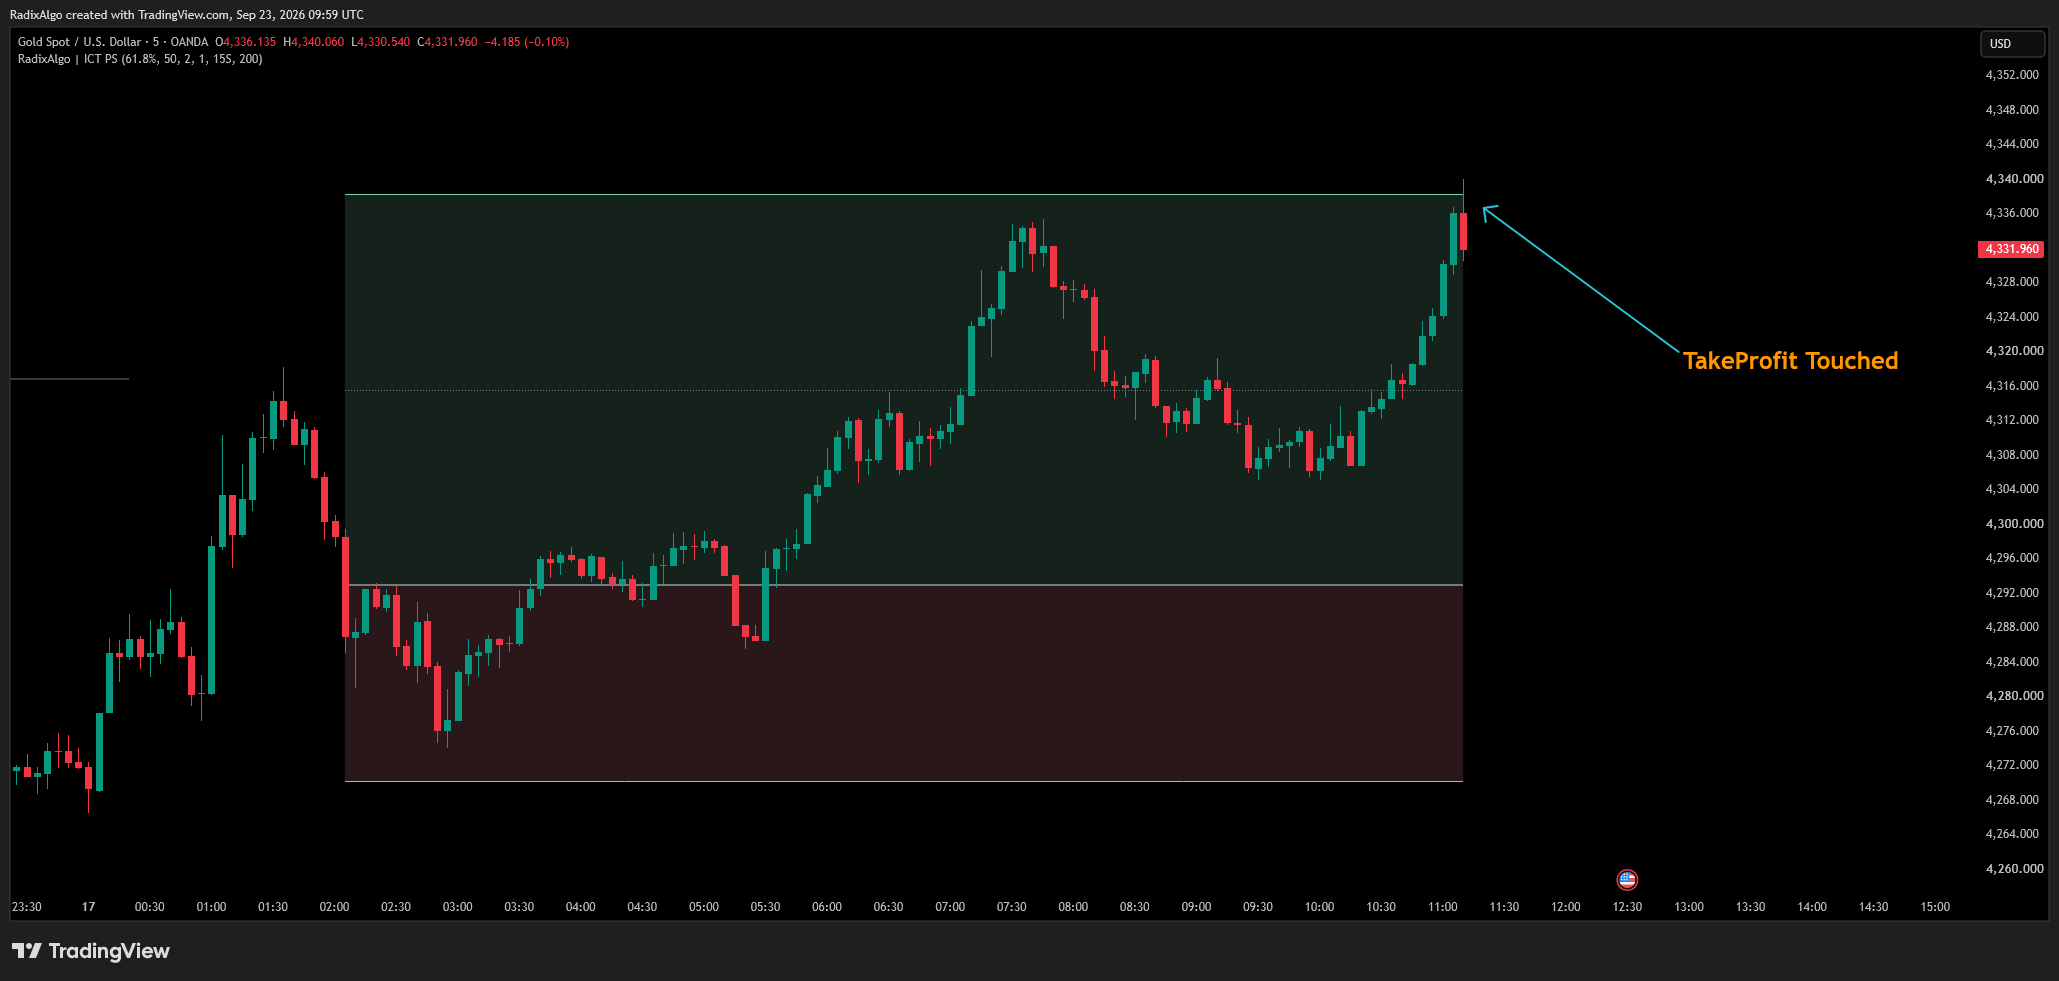This screenshot has height=981, width=2059.
Task: Click the 4,280.000 price axis label
Action: (x=2014, y=696)
